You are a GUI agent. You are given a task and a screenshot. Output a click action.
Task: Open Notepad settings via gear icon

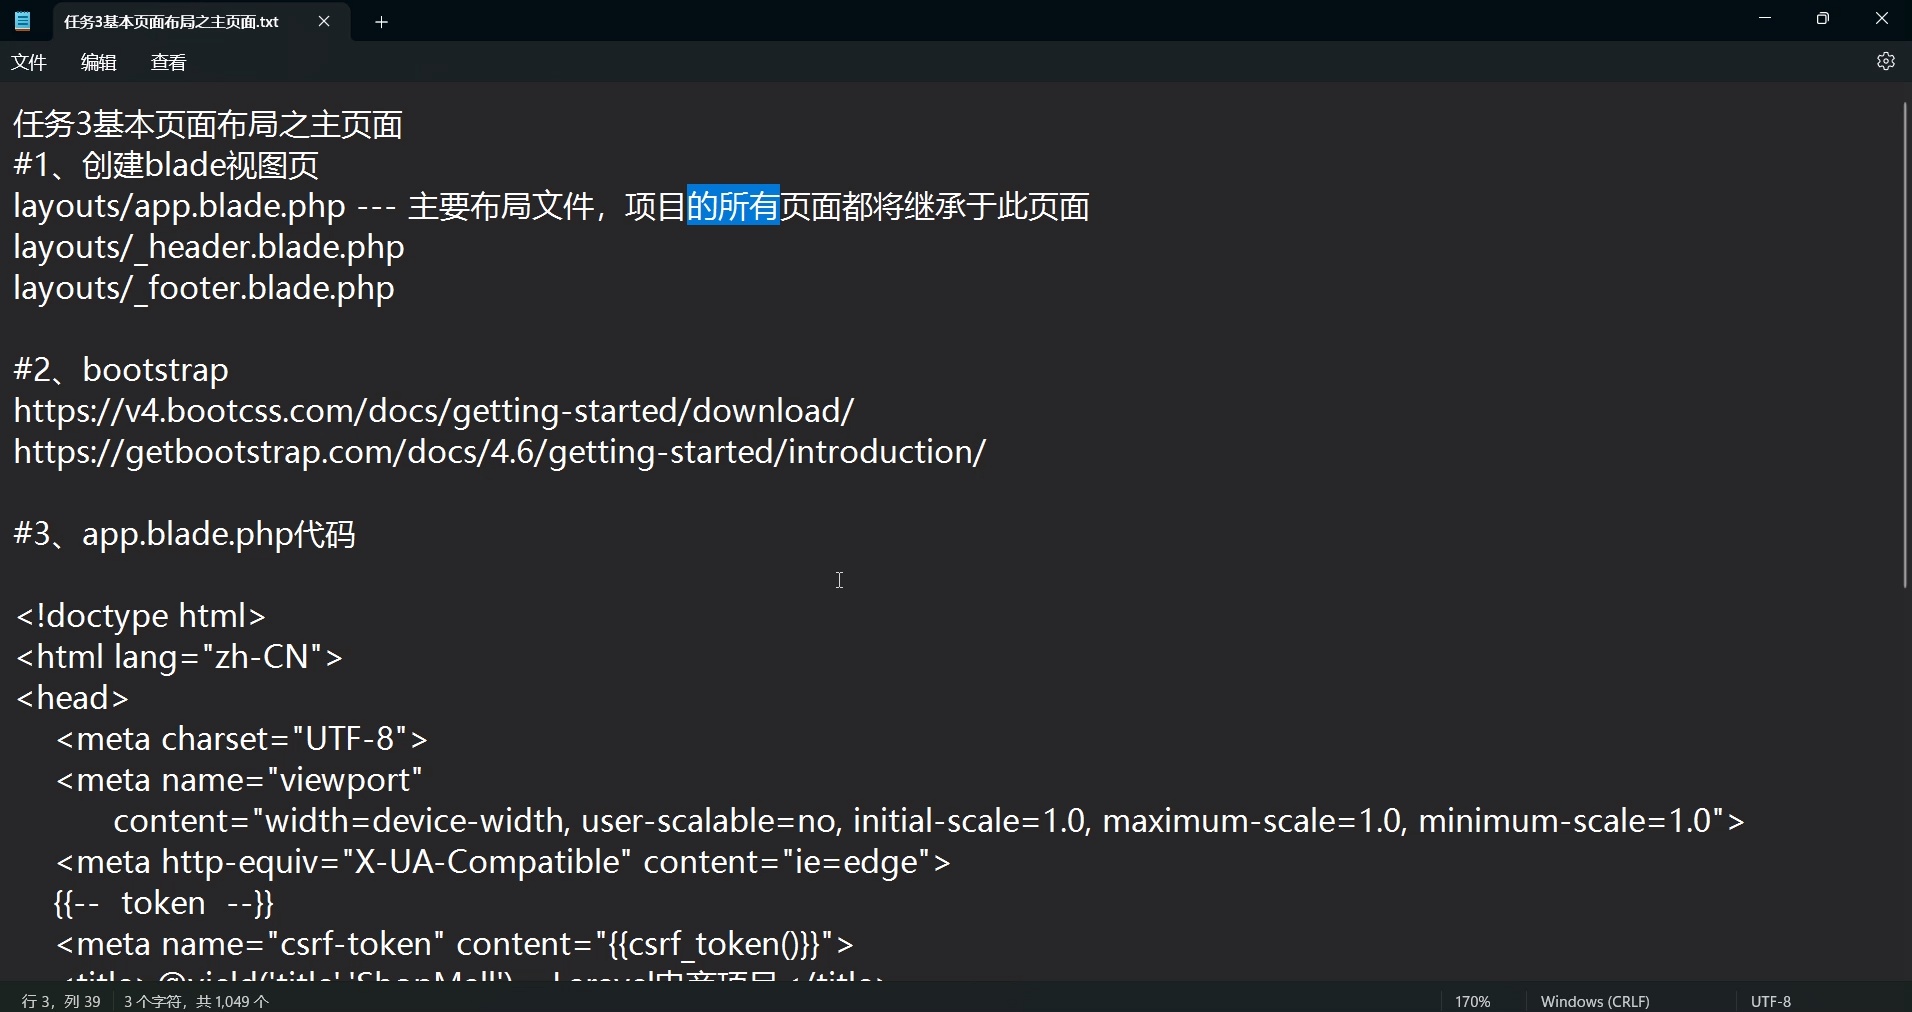click(1886, 61)
